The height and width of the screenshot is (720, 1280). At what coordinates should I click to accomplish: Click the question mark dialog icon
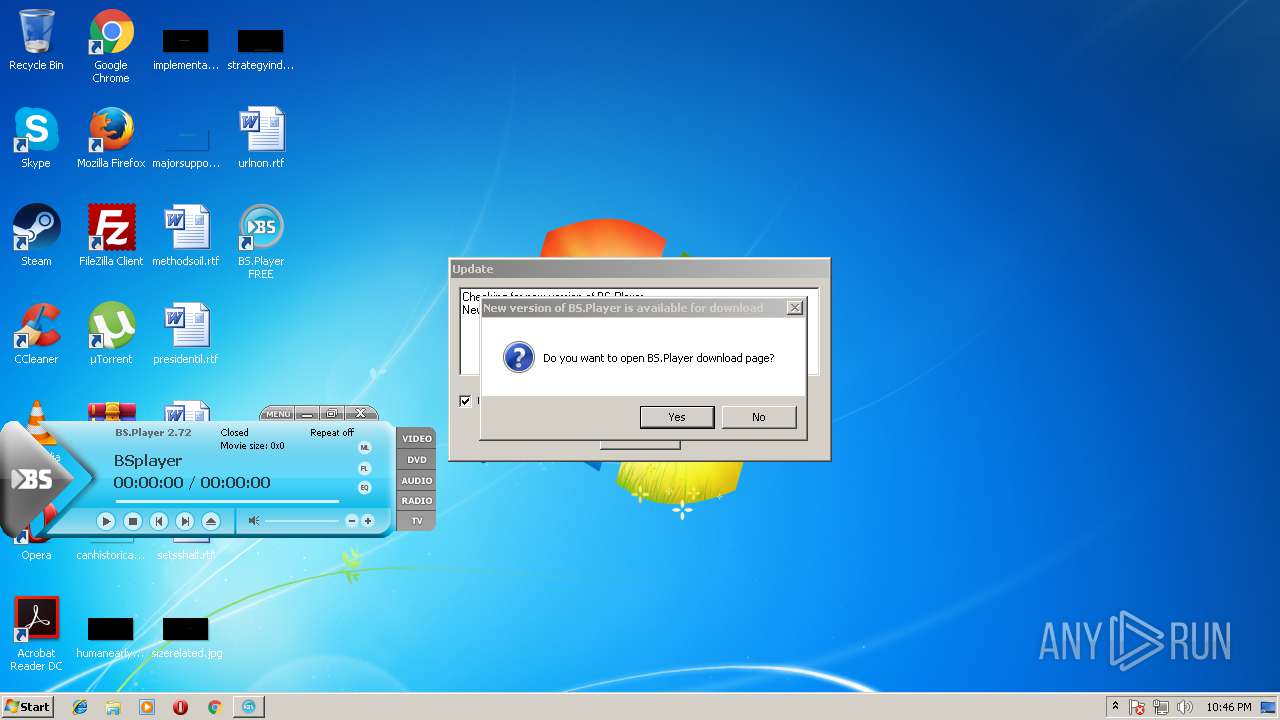click(x=518, y=357)
